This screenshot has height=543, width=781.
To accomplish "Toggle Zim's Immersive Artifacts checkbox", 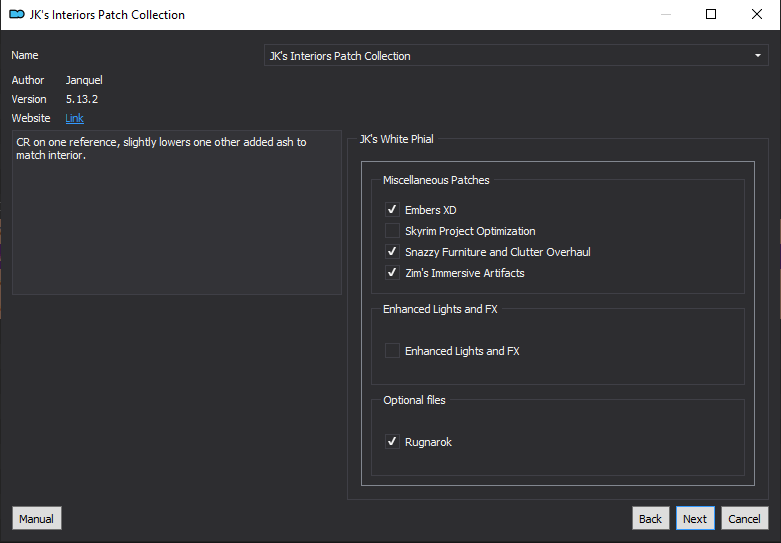I will (392, 272).
